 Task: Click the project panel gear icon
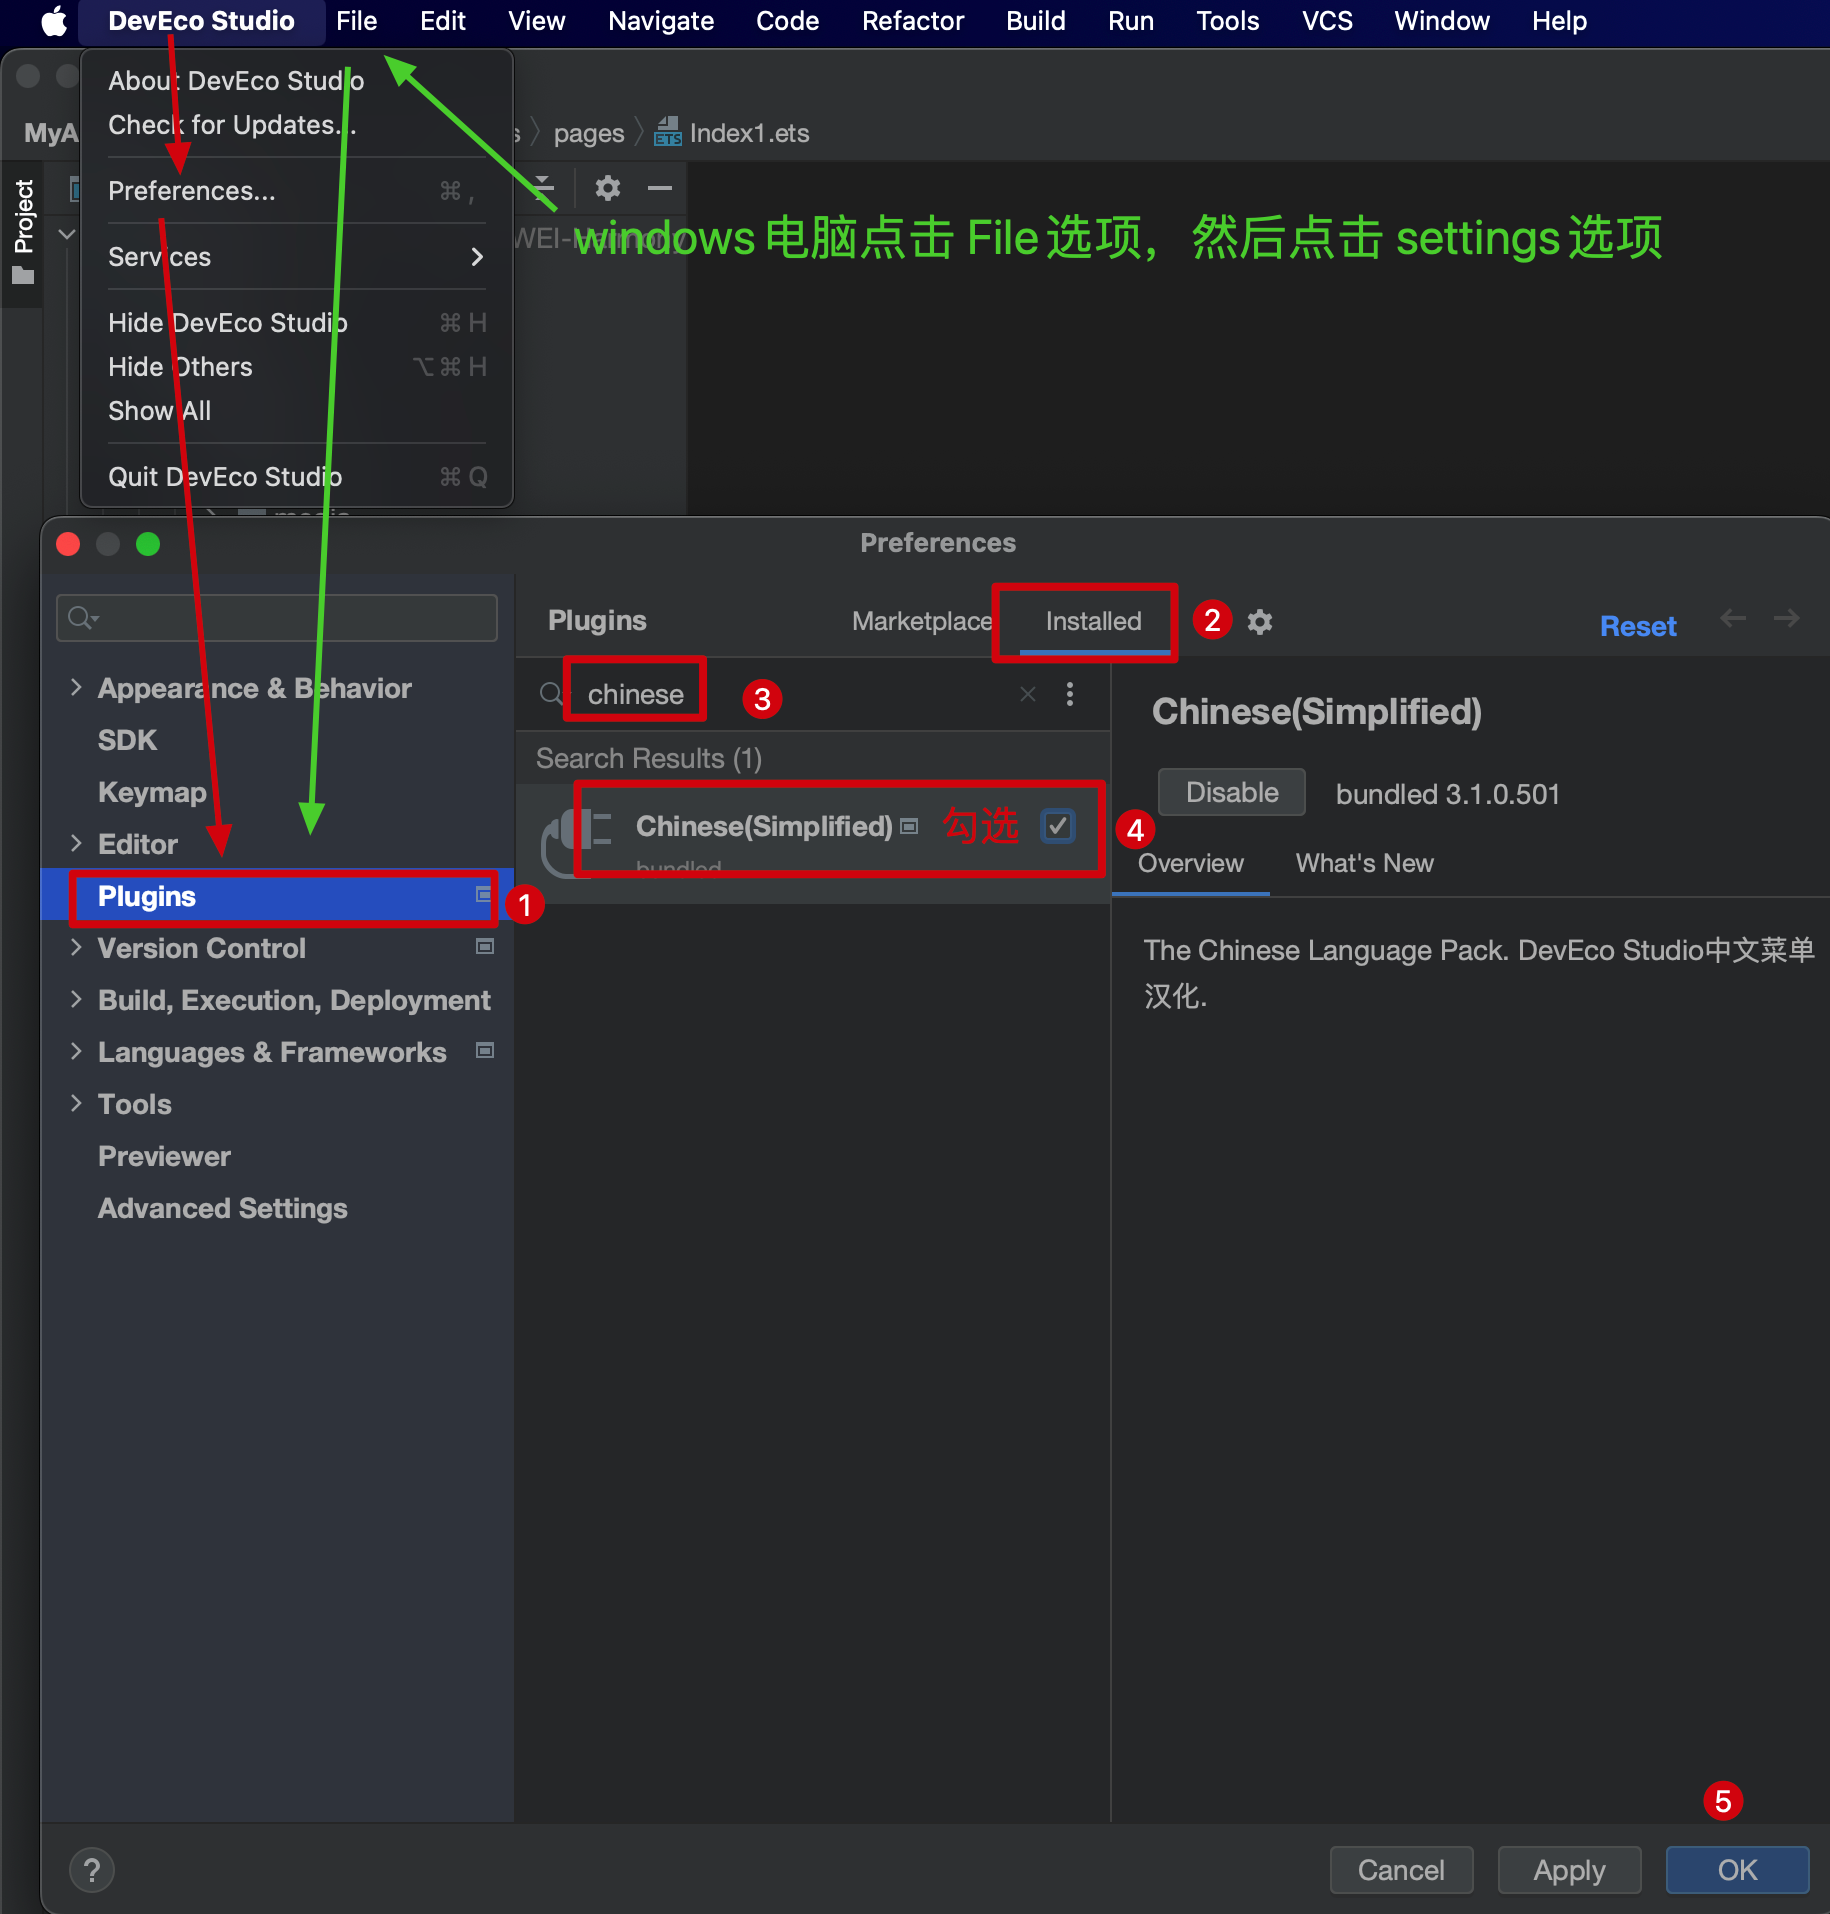pyautogui.click(x=608, y=188)
